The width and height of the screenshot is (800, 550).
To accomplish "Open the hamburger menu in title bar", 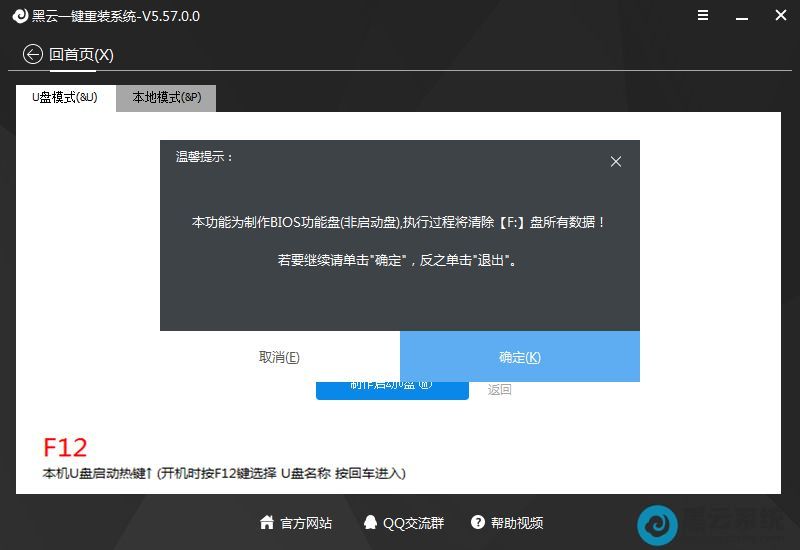I will (x=704, y=16).
